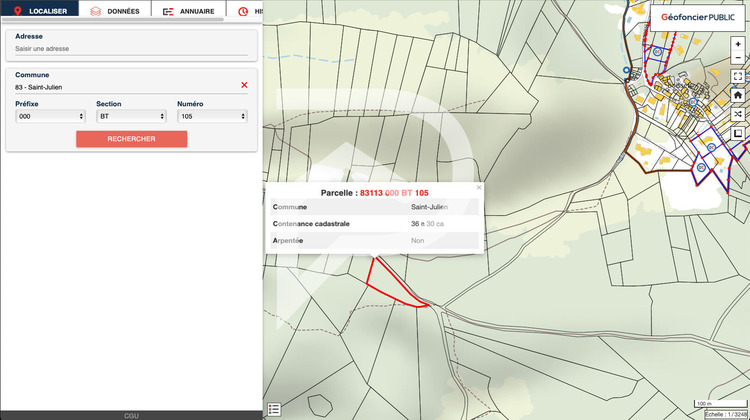Click the Commune field Saint-Julien

click(120, 87)
